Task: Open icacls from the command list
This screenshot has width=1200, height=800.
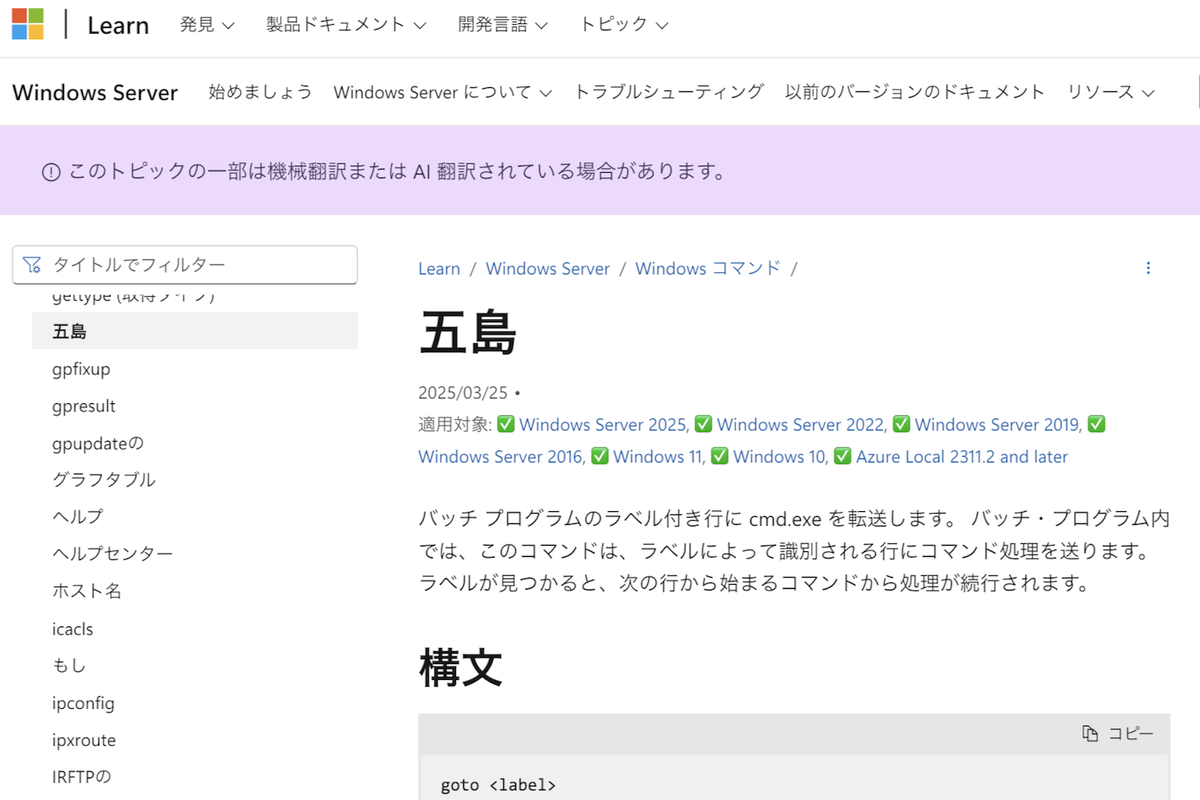Action: tap(72, 628)
